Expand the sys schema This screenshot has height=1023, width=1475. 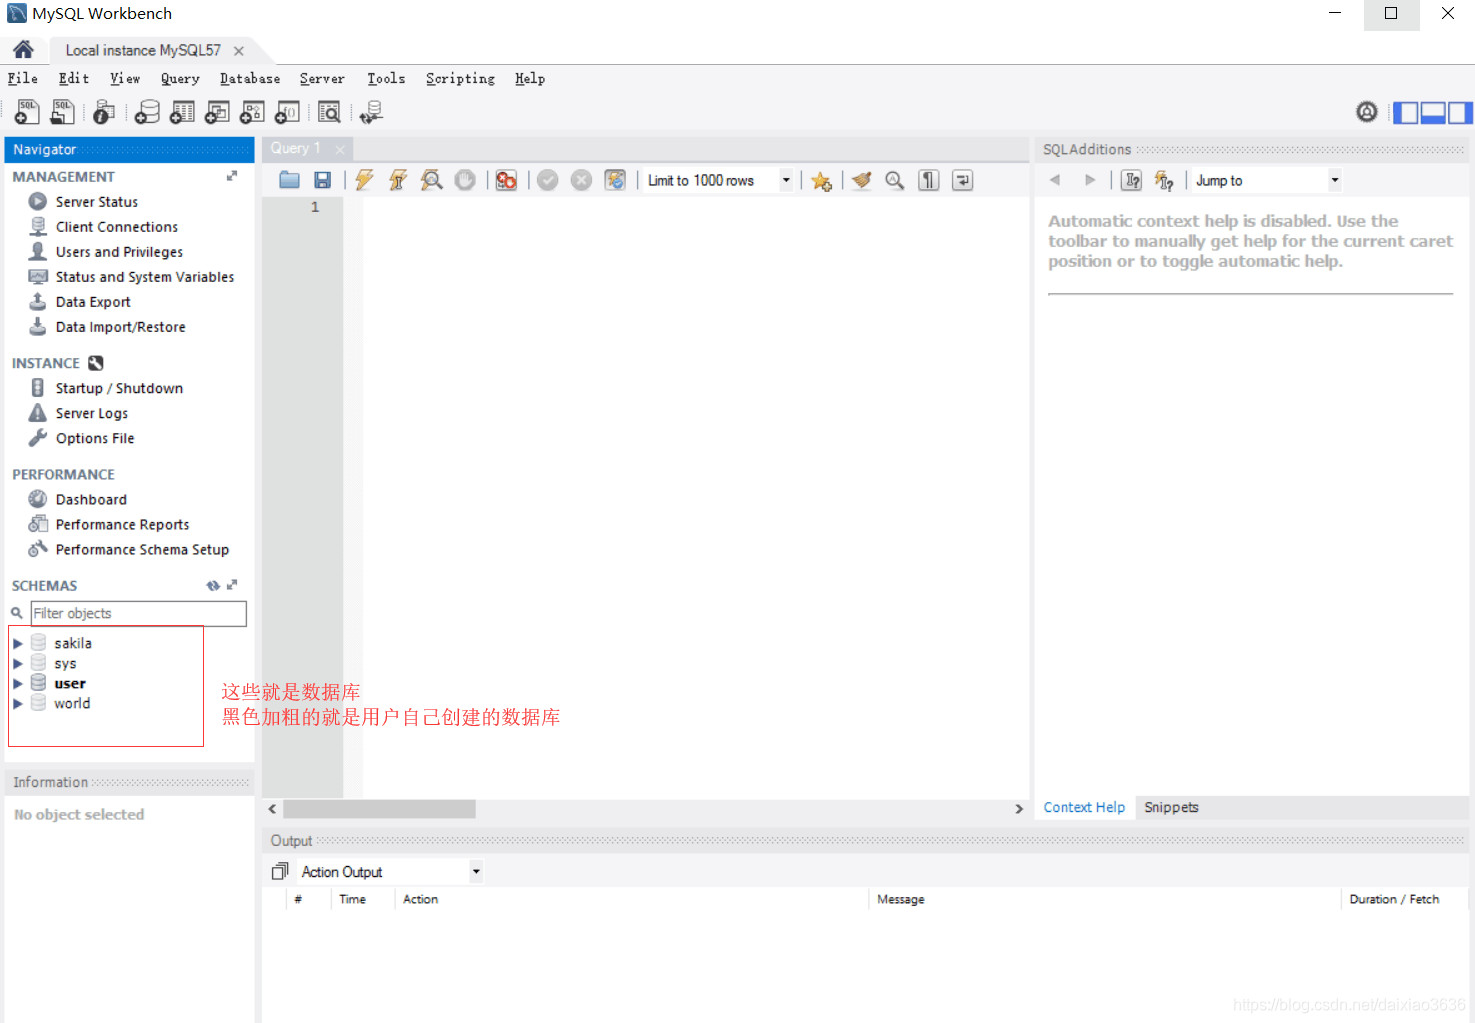tap(18, 663)
